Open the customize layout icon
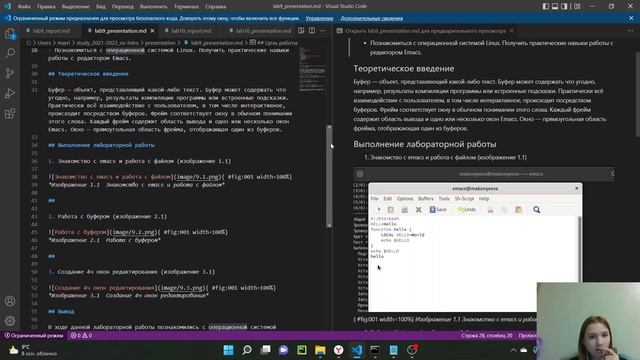The height and width of the screenshot is (360, 640). tap(577, 6)
